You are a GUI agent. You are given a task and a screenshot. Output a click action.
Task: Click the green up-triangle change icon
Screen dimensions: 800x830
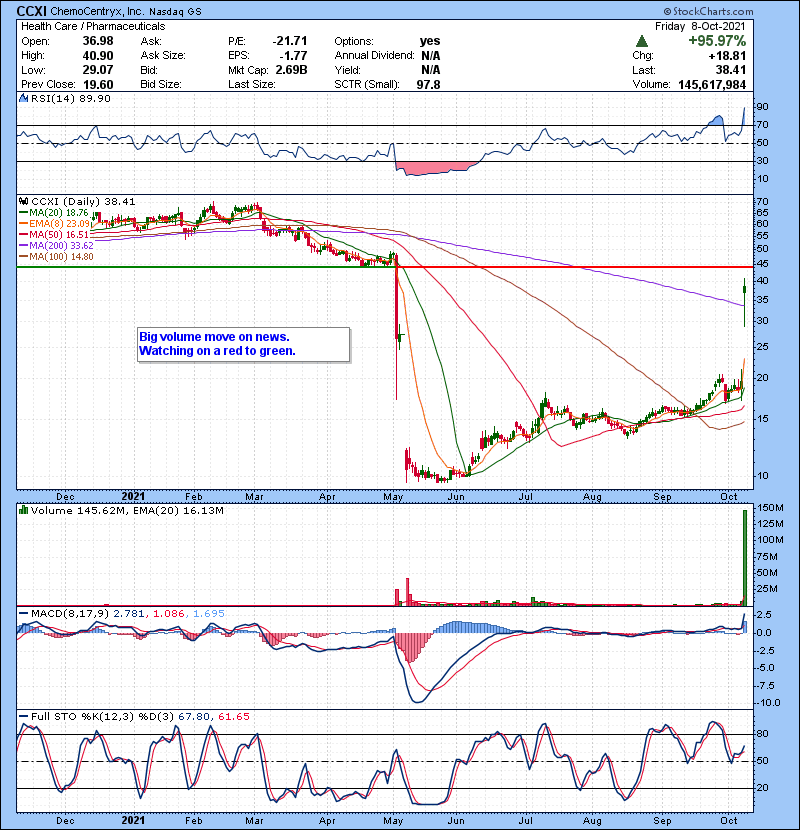(x=642, y=41)
